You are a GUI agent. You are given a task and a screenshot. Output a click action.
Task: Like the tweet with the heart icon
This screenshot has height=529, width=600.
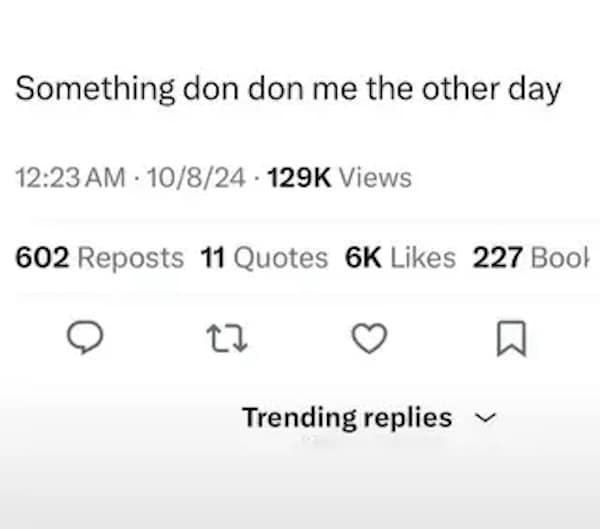(370, 340)
